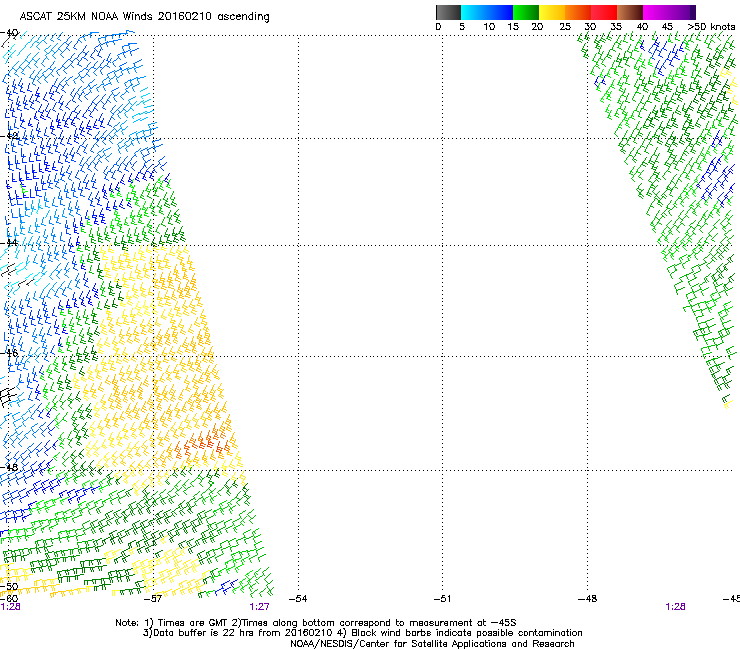Screen dimensions: 740x650
Task: Click the -42 latitude axis label
Action: point(9,136)
